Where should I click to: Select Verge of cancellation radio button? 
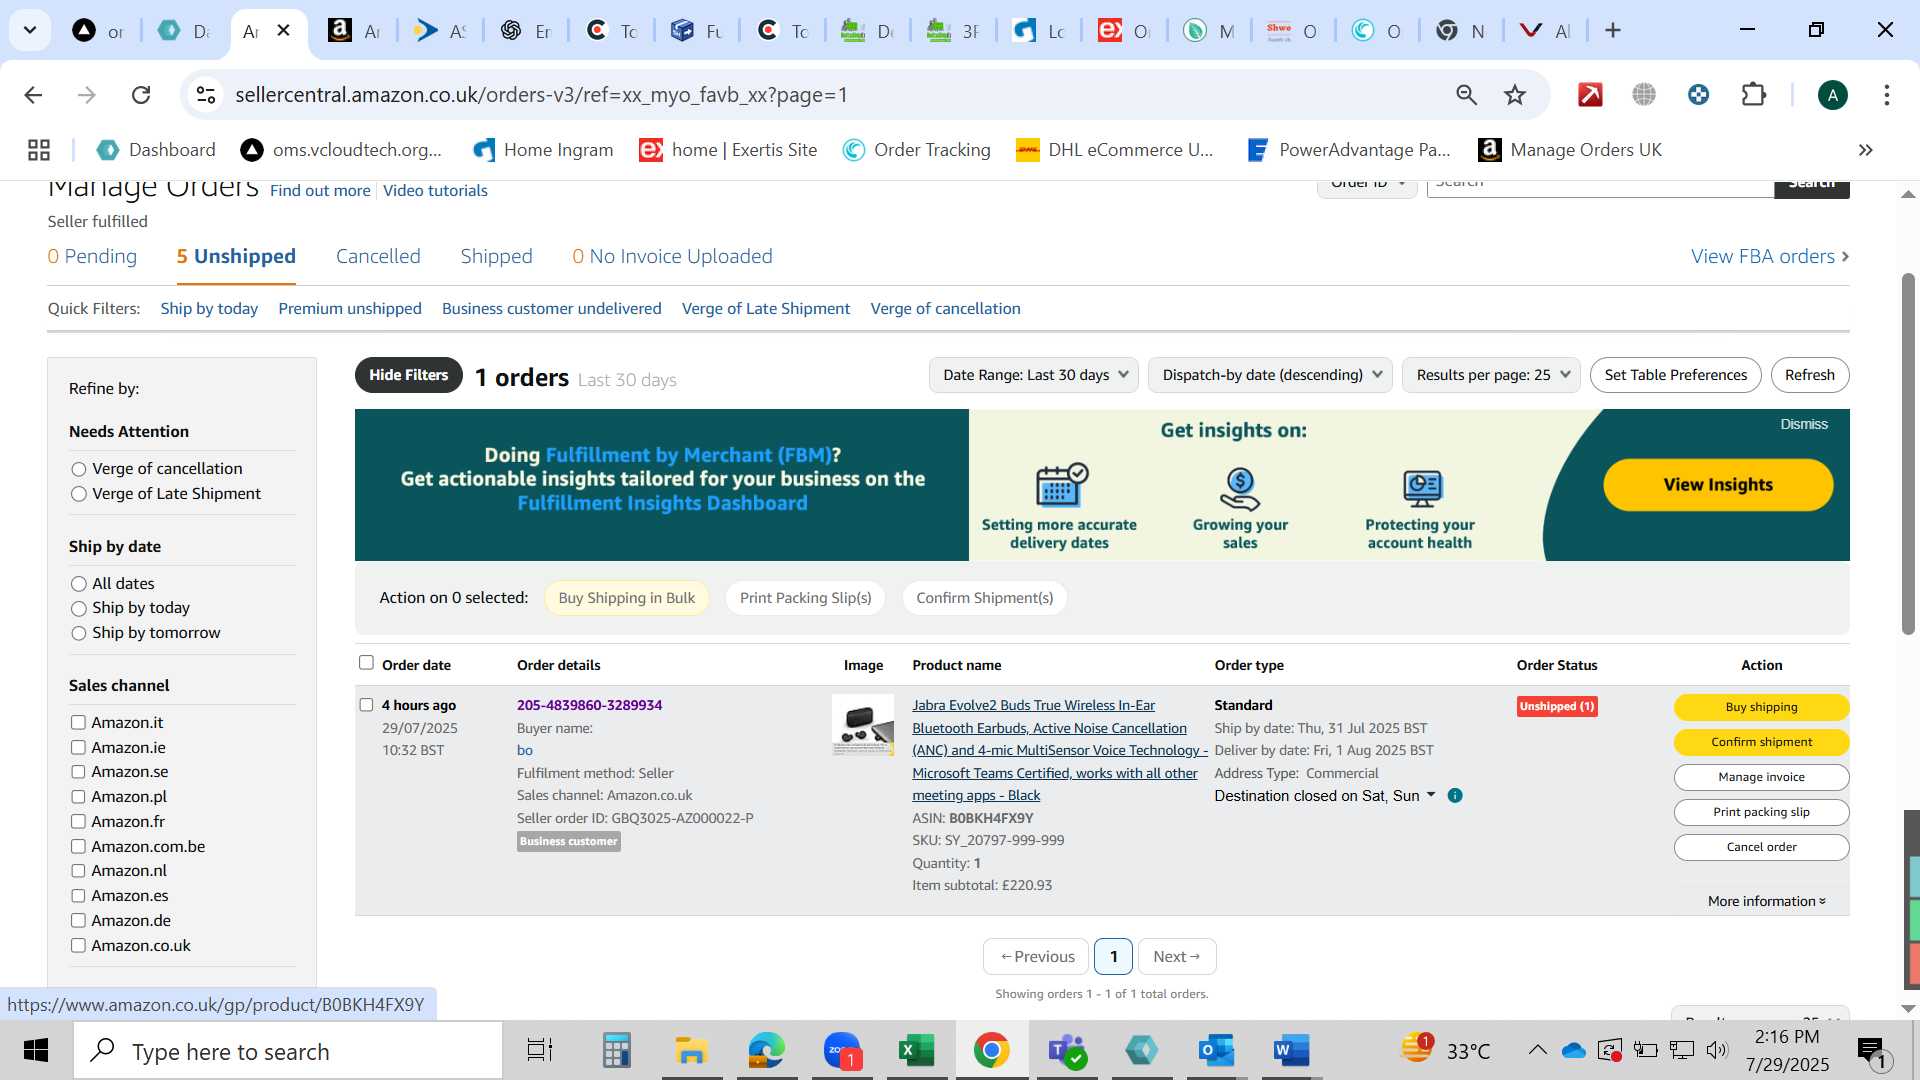pyautogui.click(x=79, y=469)
